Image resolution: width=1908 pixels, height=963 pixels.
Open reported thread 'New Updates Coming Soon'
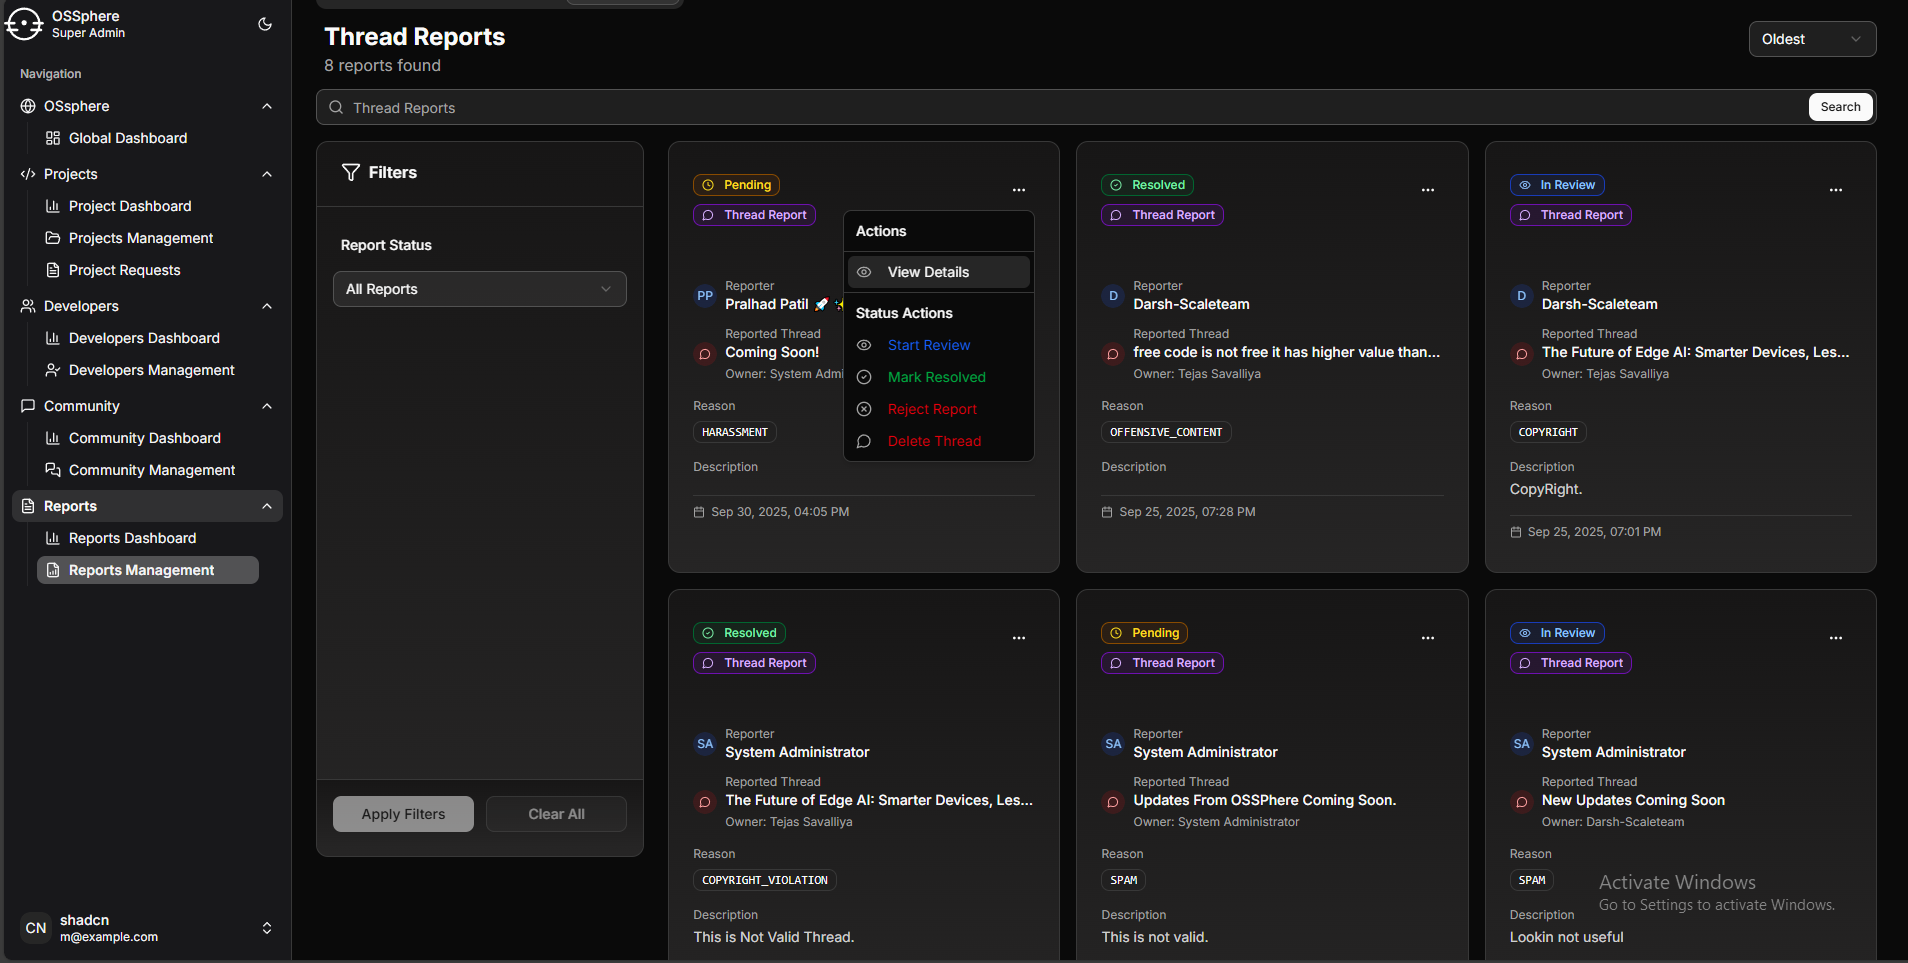1633,800
